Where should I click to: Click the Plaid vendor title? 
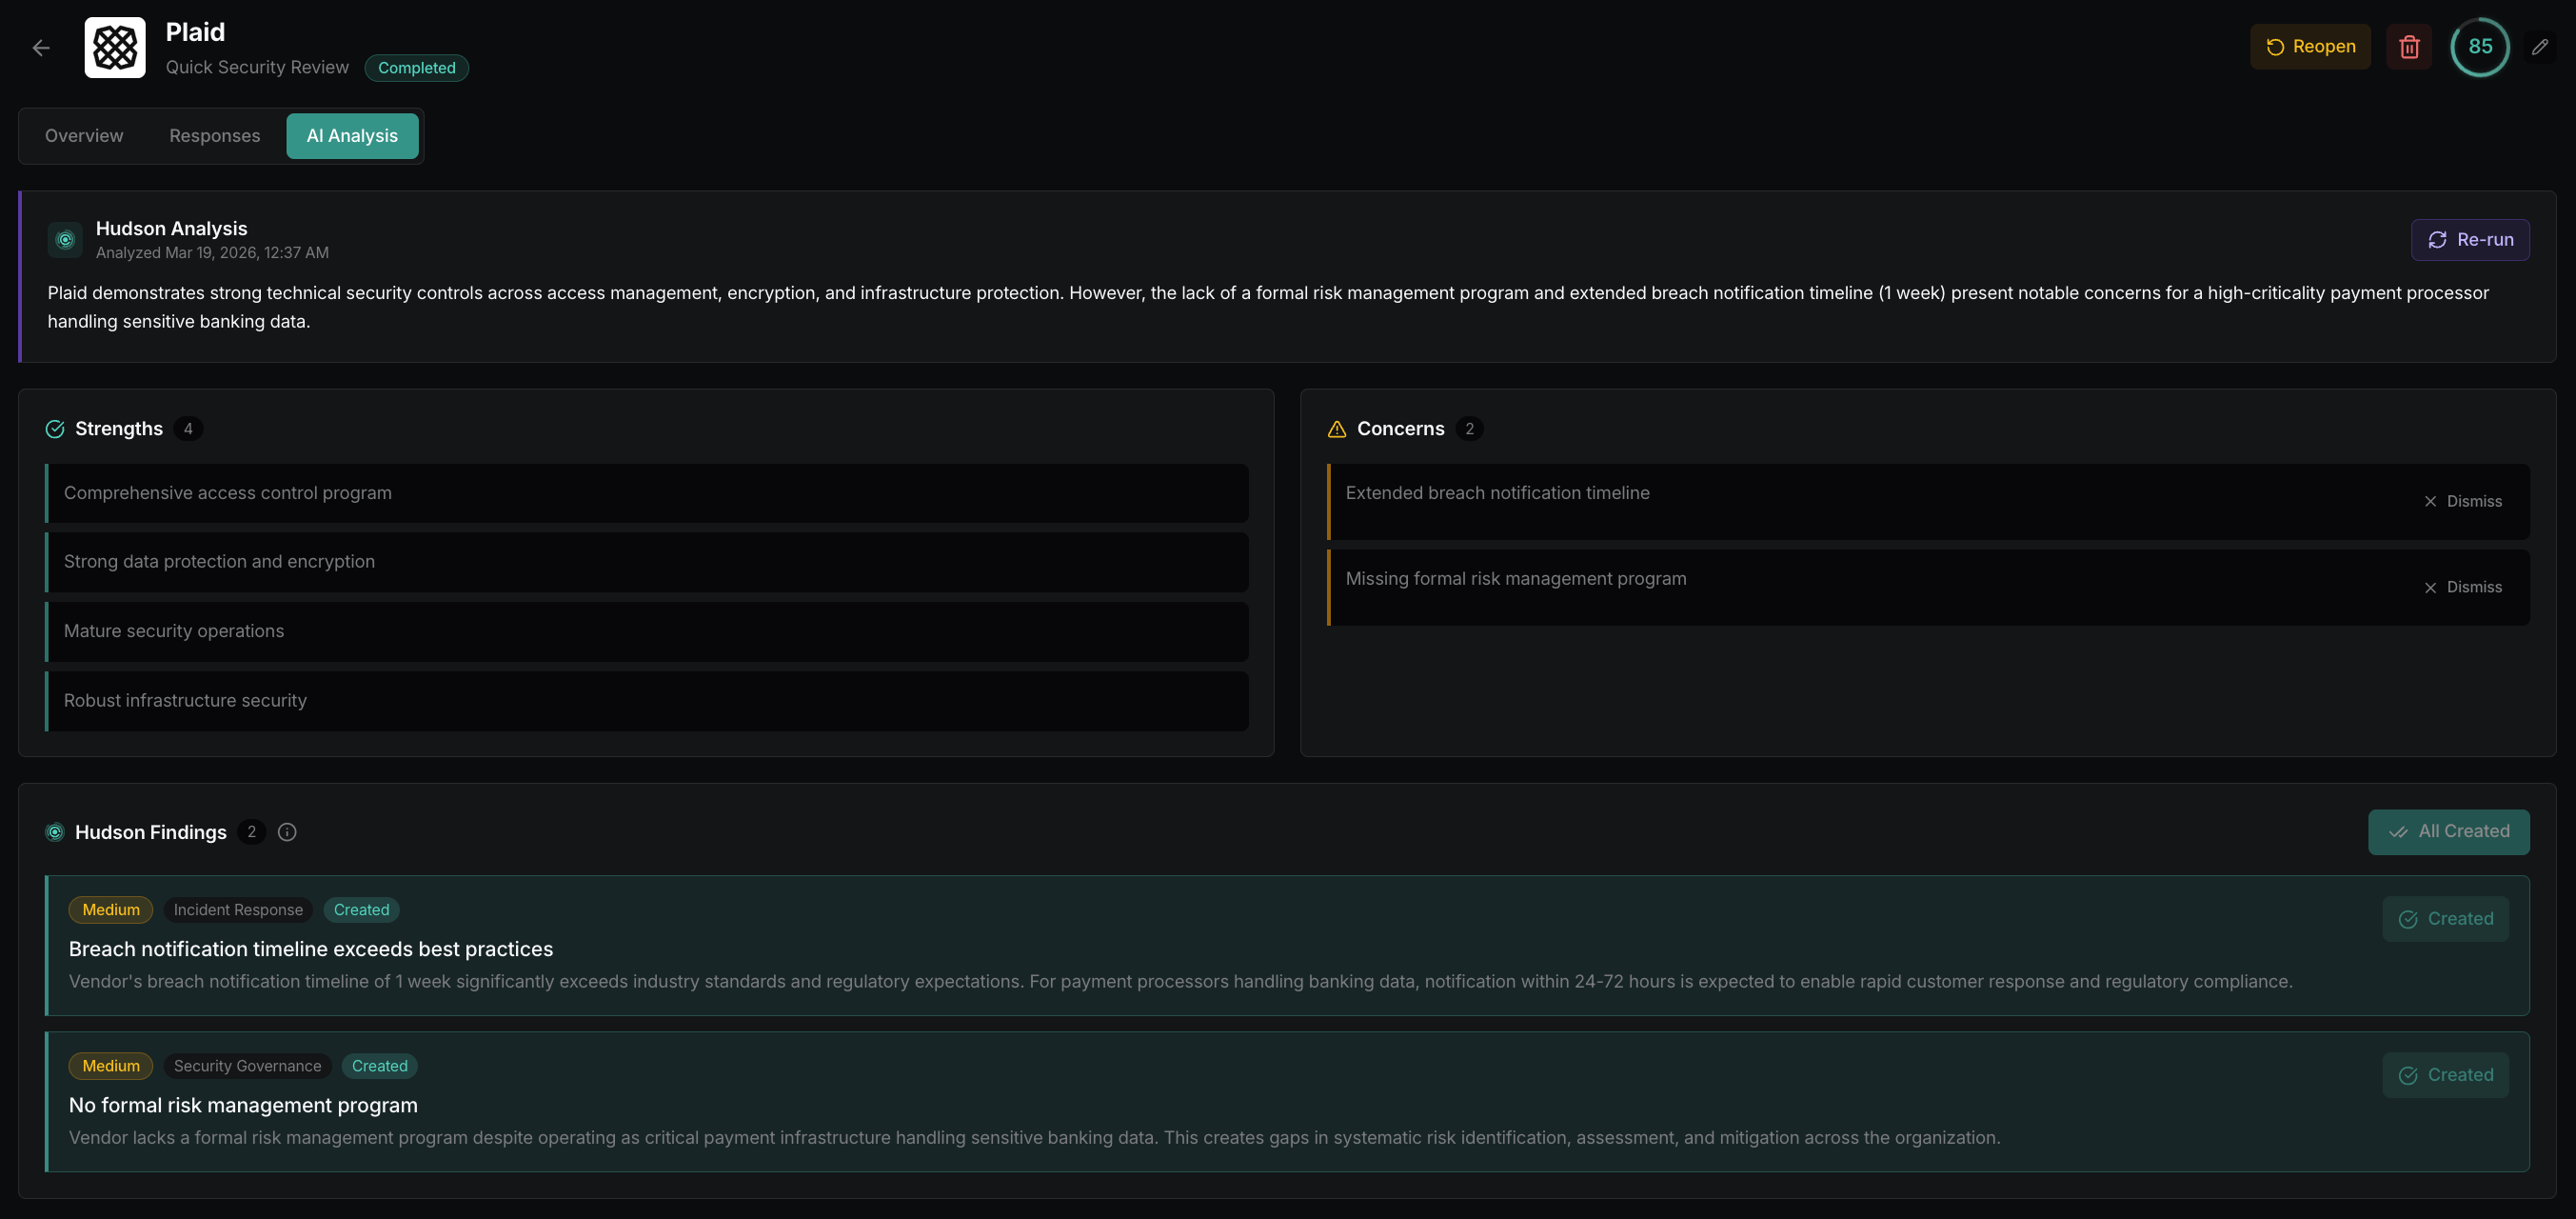pos(195,32)
